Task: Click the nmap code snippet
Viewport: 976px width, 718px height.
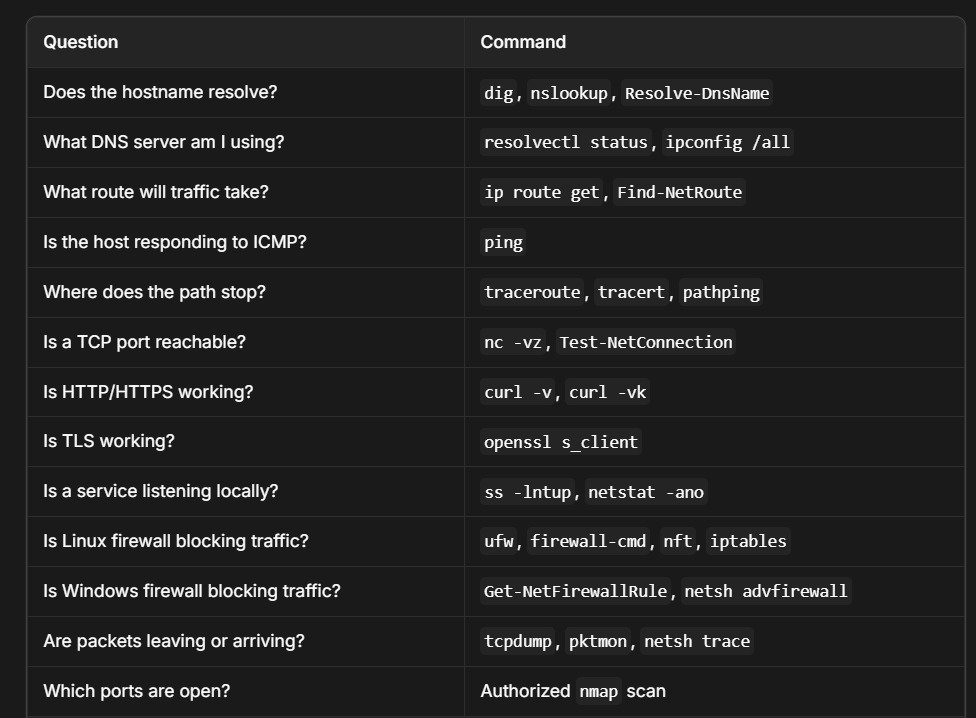Action: pos(598,691)
